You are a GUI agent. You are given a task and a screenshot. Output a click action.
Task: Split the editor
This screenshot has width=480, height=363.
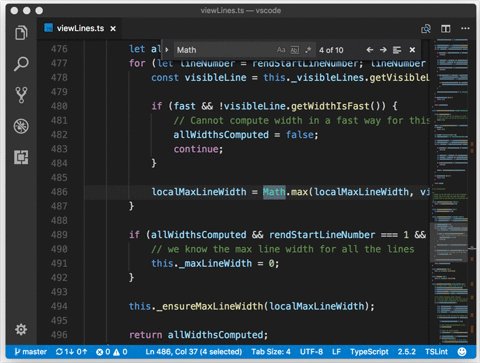point(446,29)
